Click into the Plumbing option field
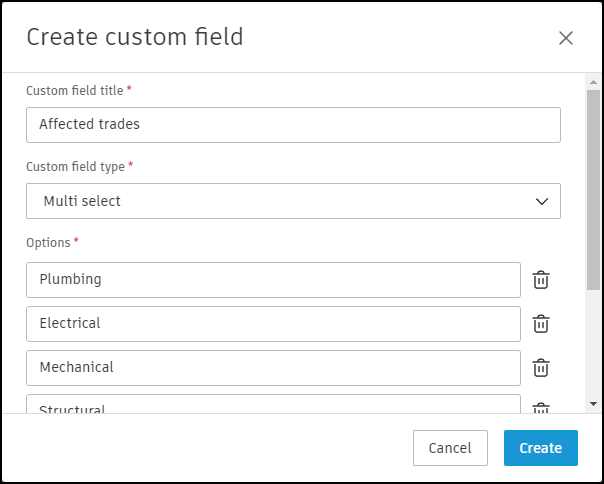The height and width of the screenshot is (484, 604). pos(273,280)
